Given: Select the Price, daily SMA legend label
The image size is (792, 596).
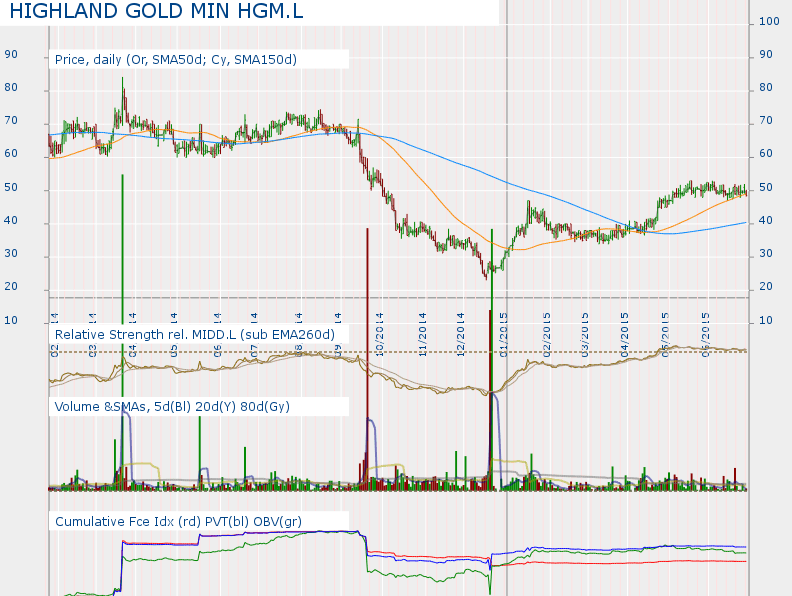Looking at the screenshot, I should (176, 60).
